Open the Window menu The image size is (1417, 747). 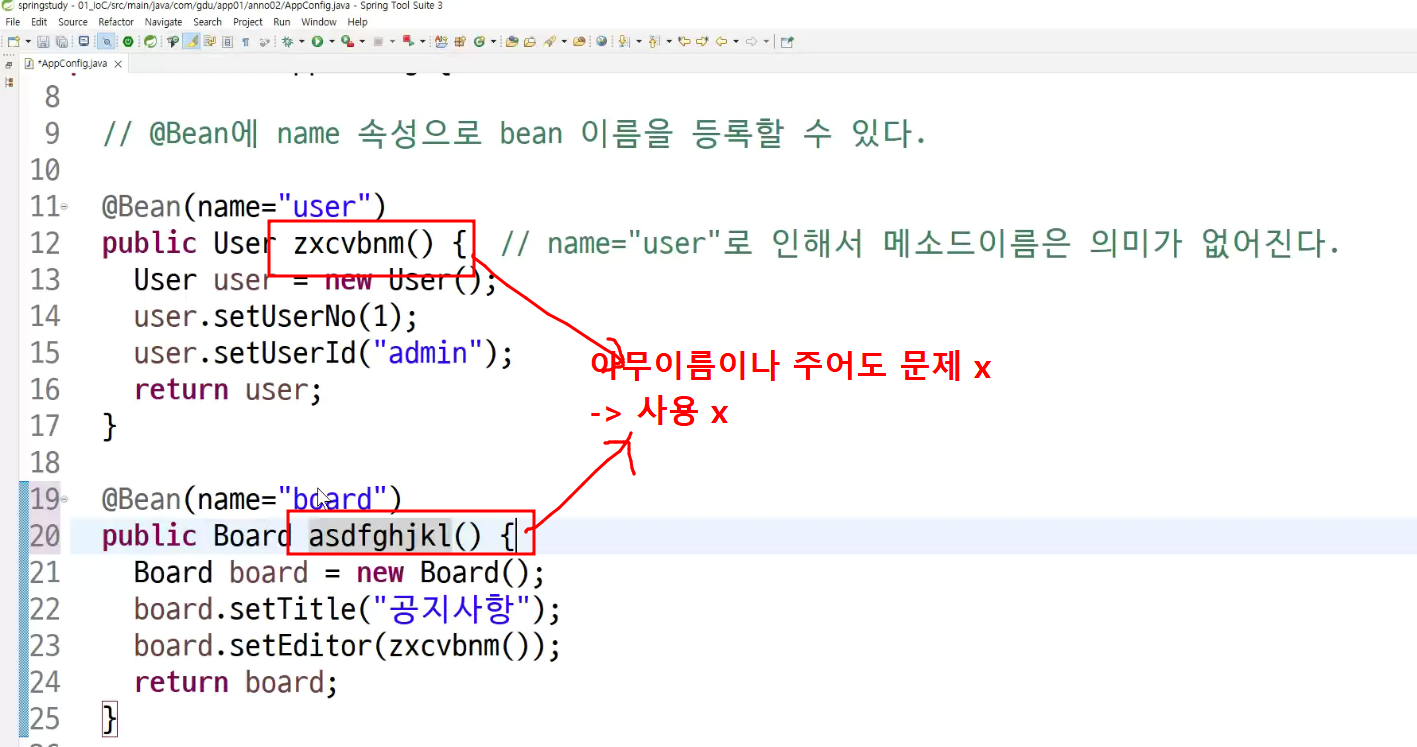pyautogui.click(x=319, y=22)
